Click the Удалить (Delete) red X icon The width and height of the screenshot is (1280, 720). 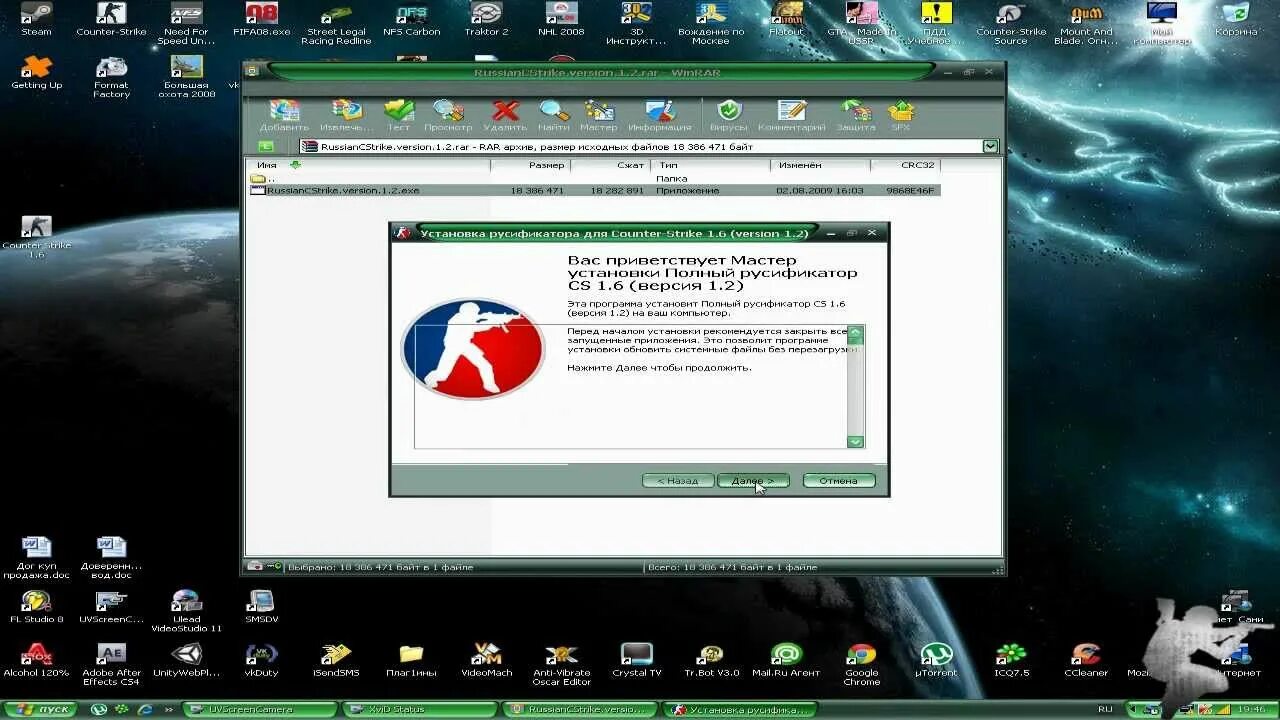(505, 115)
